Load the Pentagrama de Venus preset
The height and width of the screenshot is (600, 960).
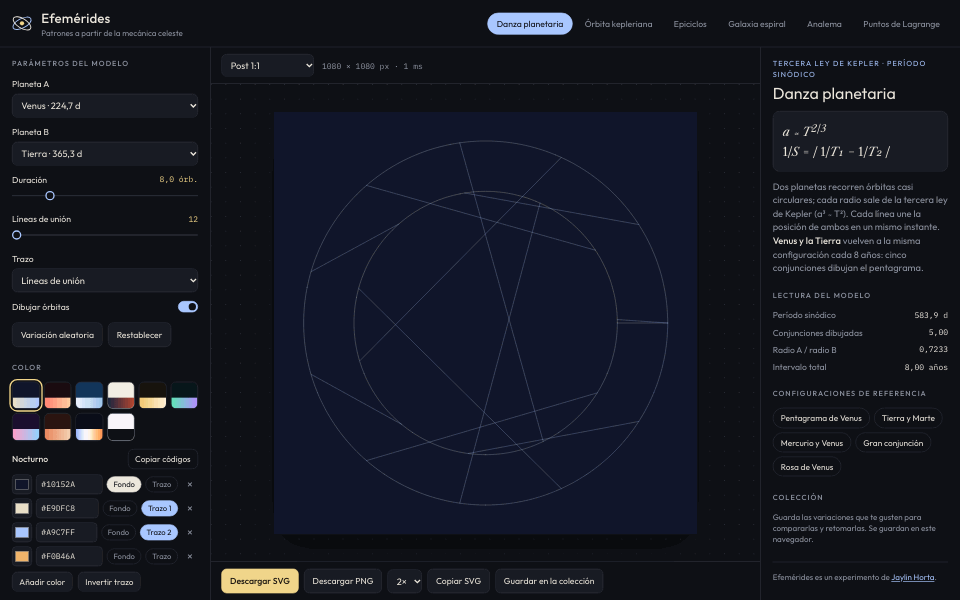[x=821, y=418]
